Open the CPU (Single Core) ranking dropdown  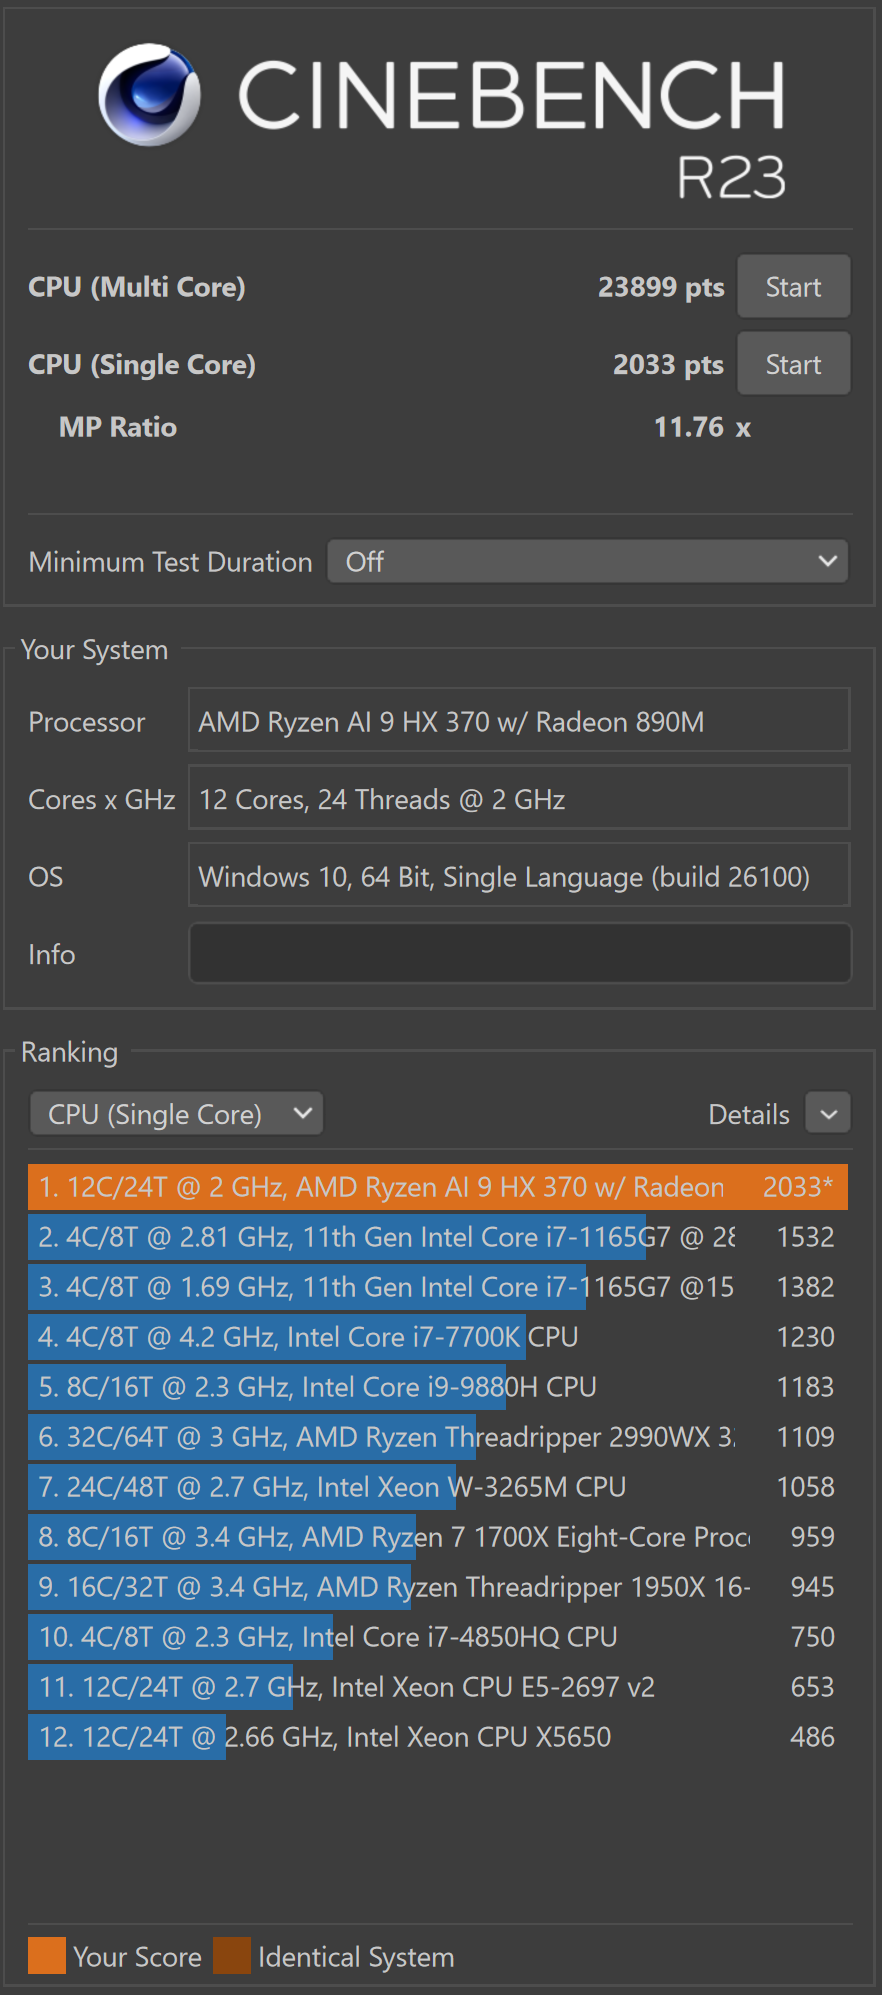pyautogui.click(x=176, y=1114)
